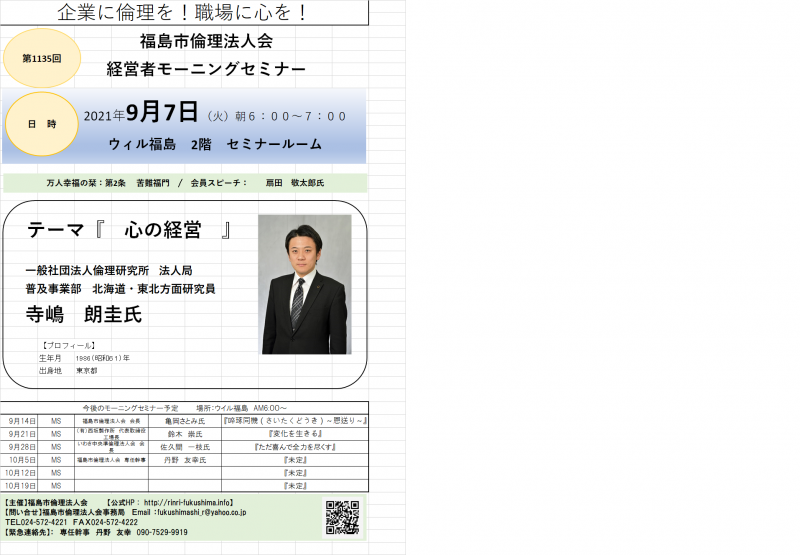Click the 第1135回 oval badge

[41, 59]
